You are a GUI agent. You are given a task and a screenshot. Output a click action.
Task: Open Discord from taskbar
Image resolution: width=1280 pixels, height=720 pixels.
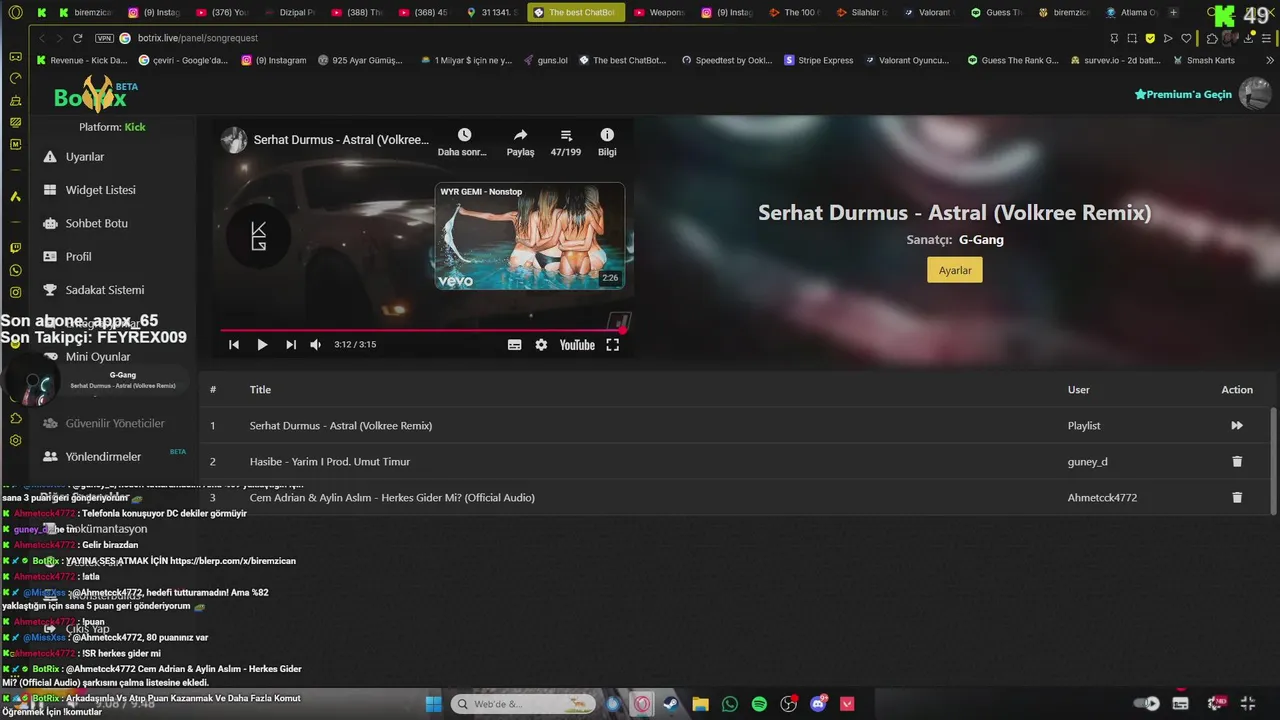(819, 704)
